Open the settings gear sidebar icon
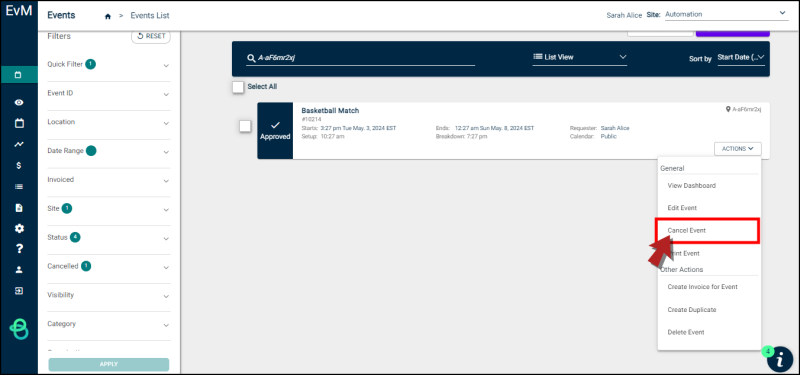Viewport: 800px width, 375px height. (x=19, y=228)
